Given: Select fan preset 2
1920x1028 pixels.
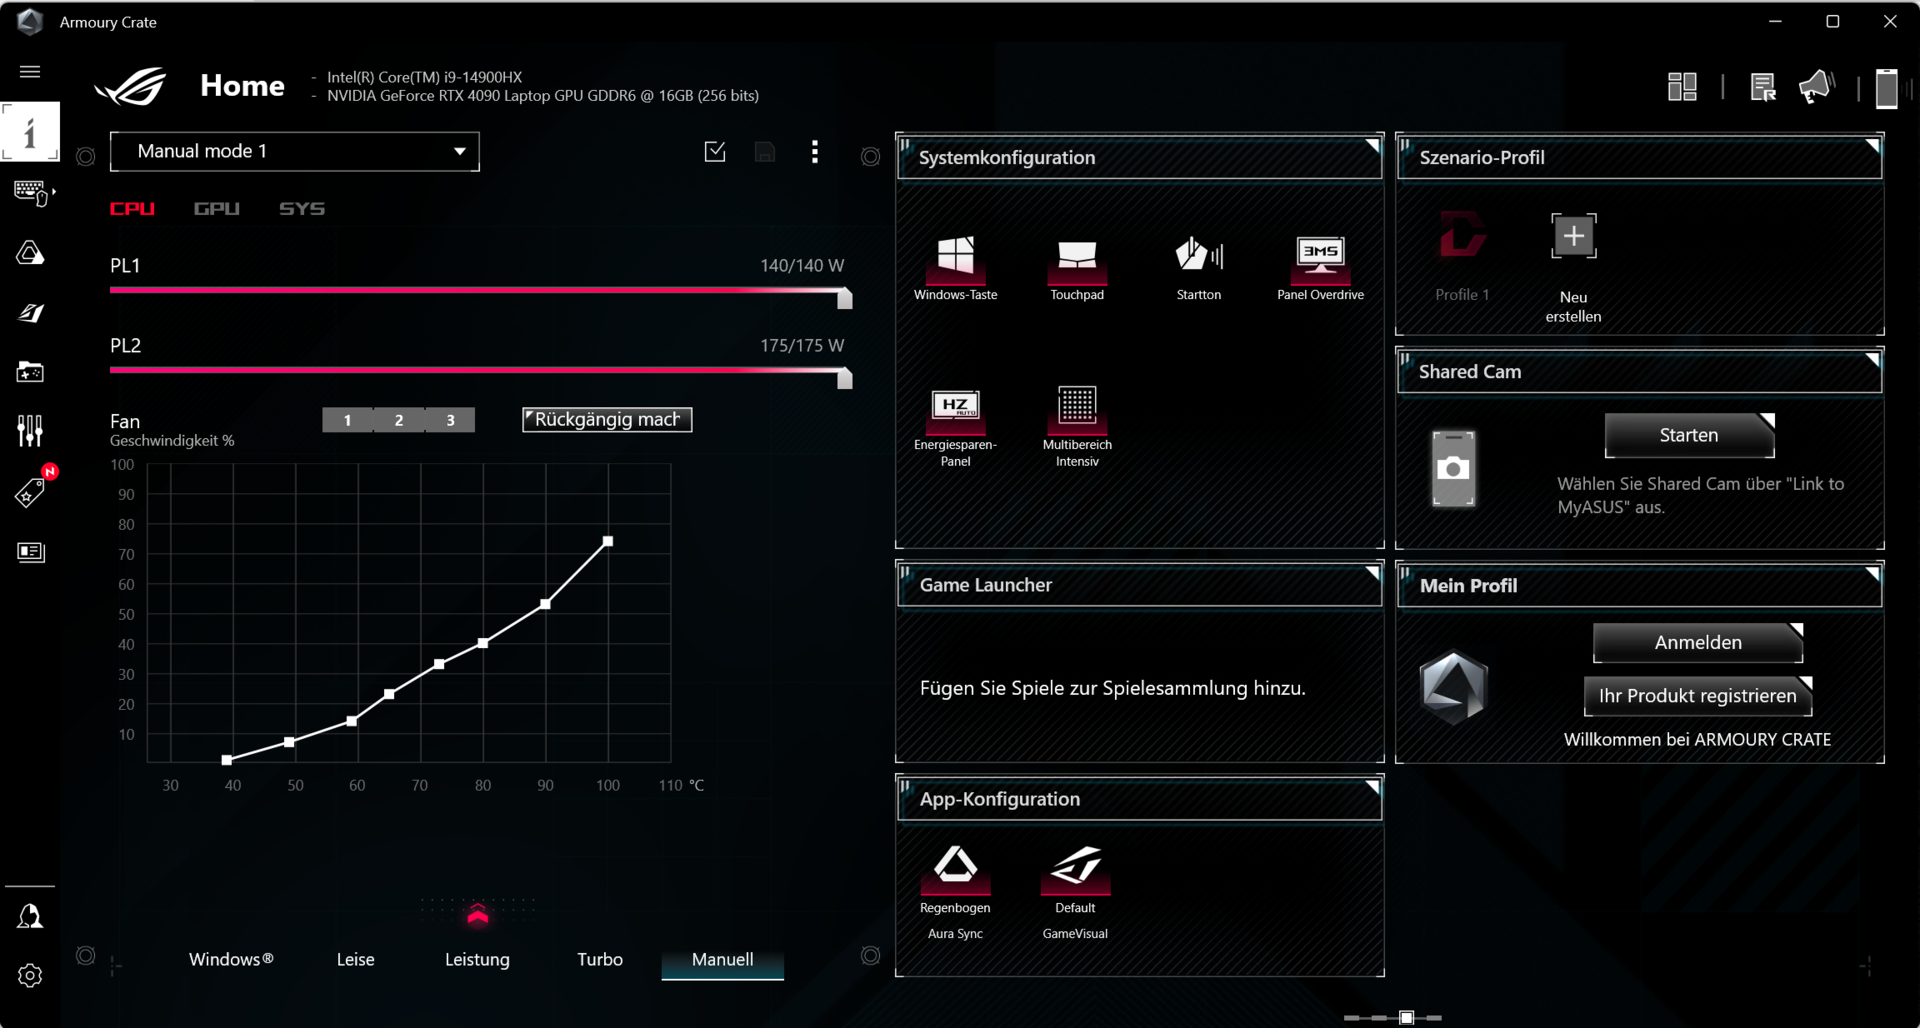Looking at the screenshot, I should 399,420.
